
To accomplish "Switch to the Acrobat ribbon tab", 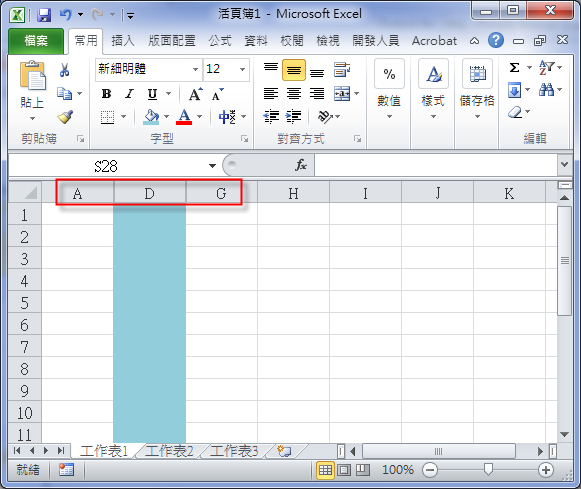I will tap(434, 41).
